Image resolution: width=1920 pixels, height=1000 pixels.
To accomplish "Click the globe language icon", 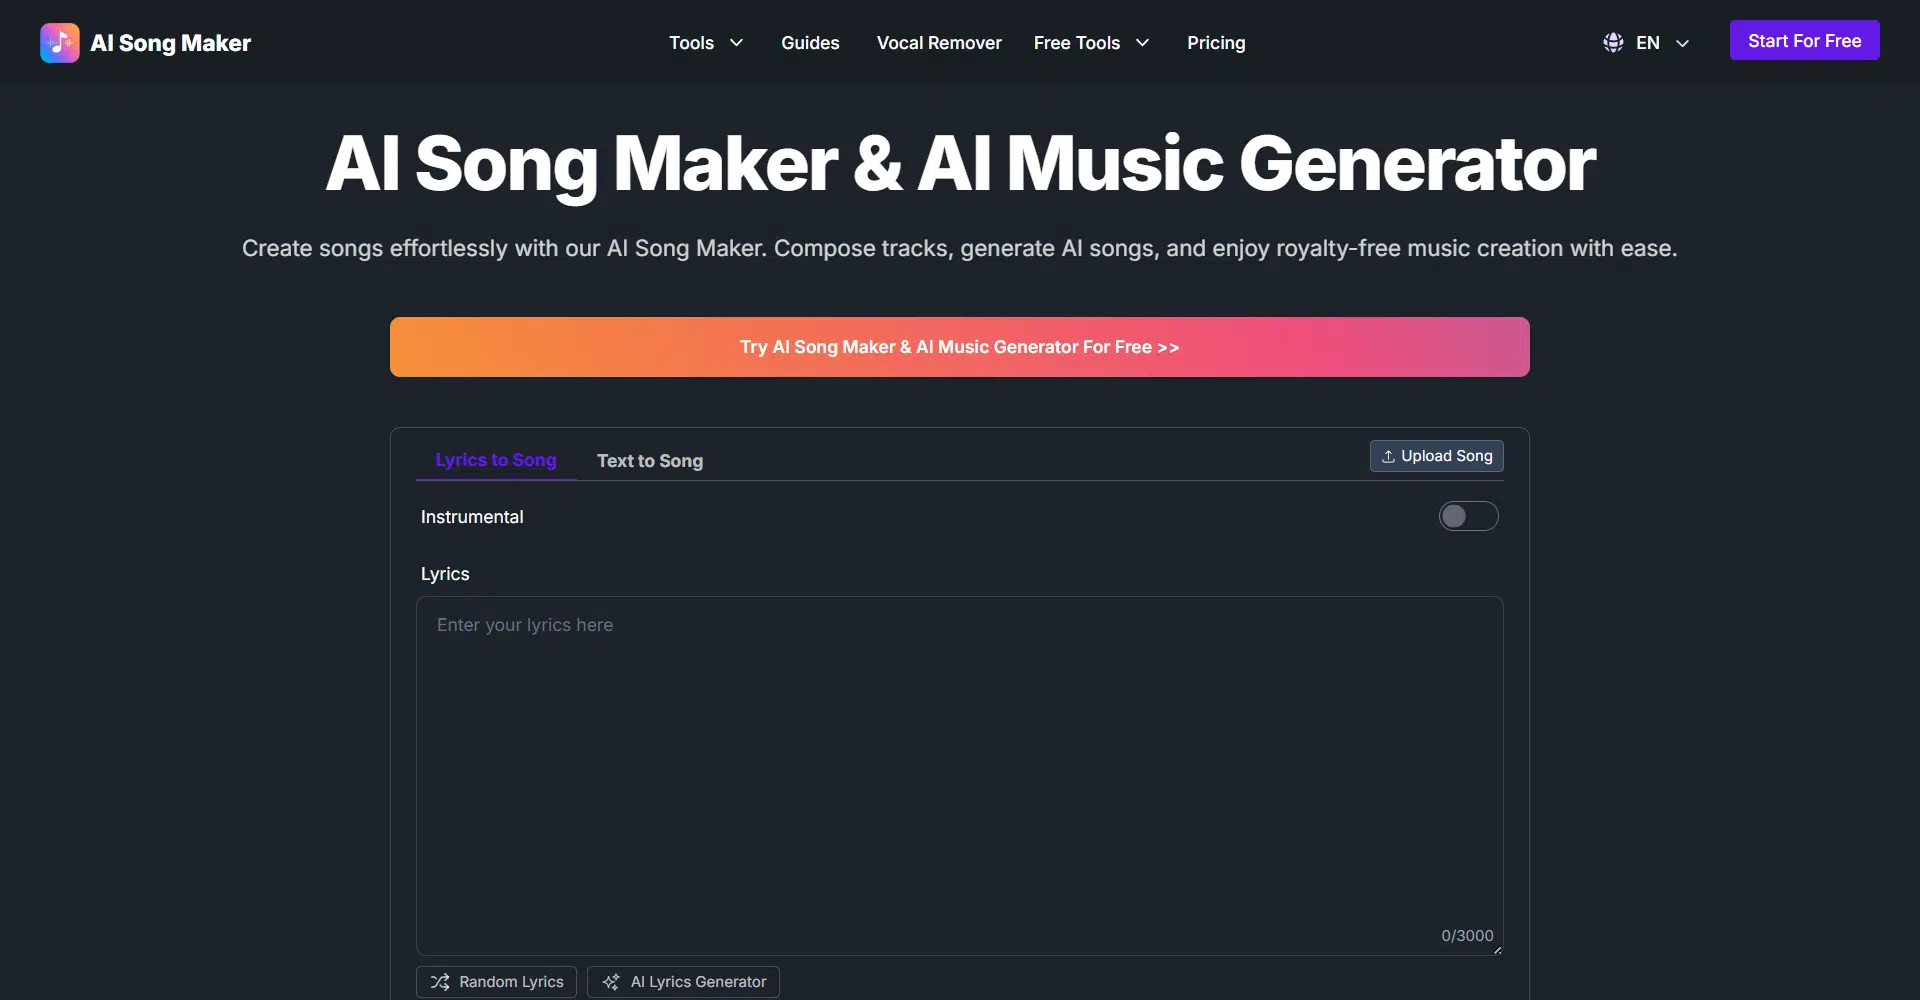I will pos(1612,43).
